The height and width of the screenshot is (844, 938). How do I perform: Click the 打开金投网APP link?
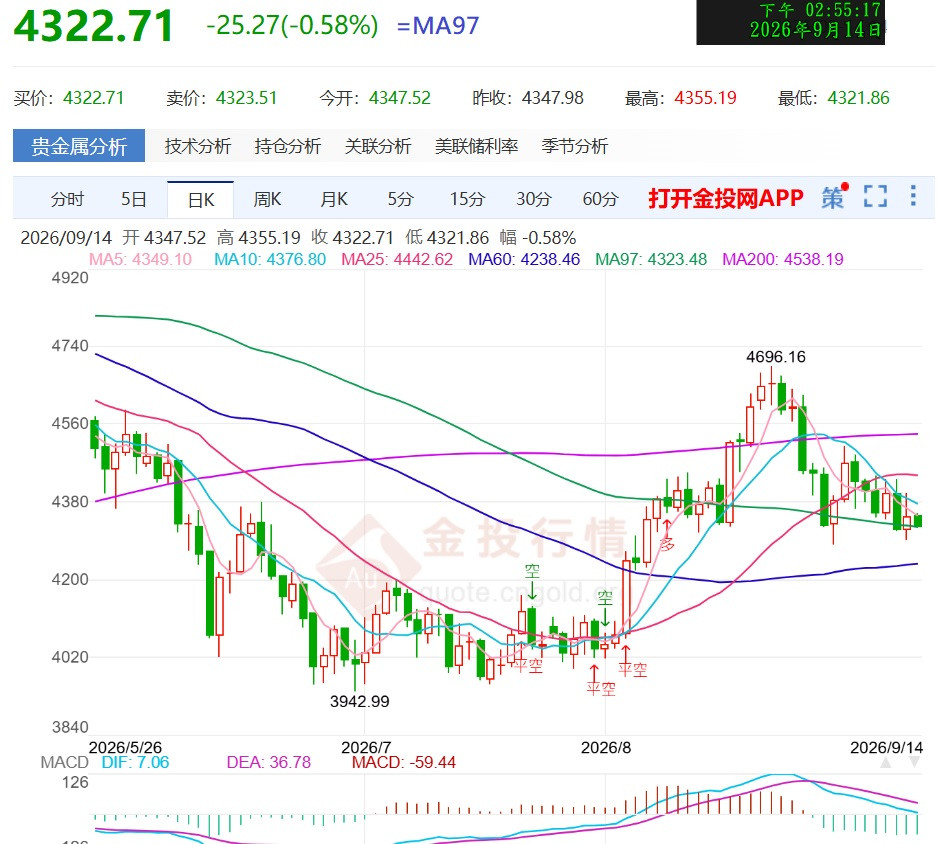point(726,198)
